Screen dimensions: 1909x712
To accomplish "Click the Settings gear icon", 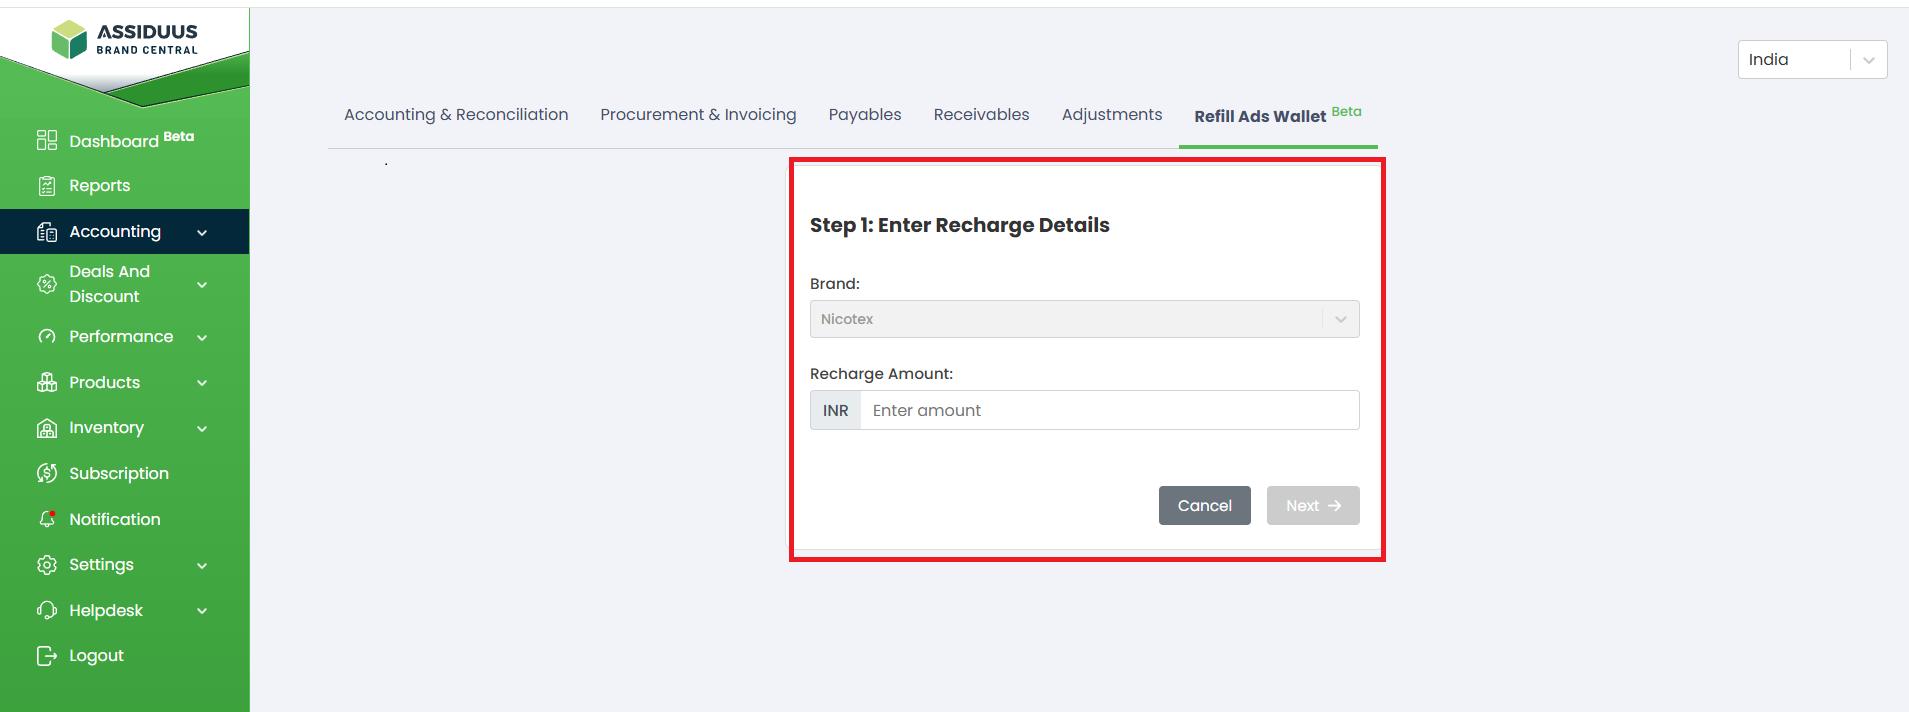I will (47, 565).
